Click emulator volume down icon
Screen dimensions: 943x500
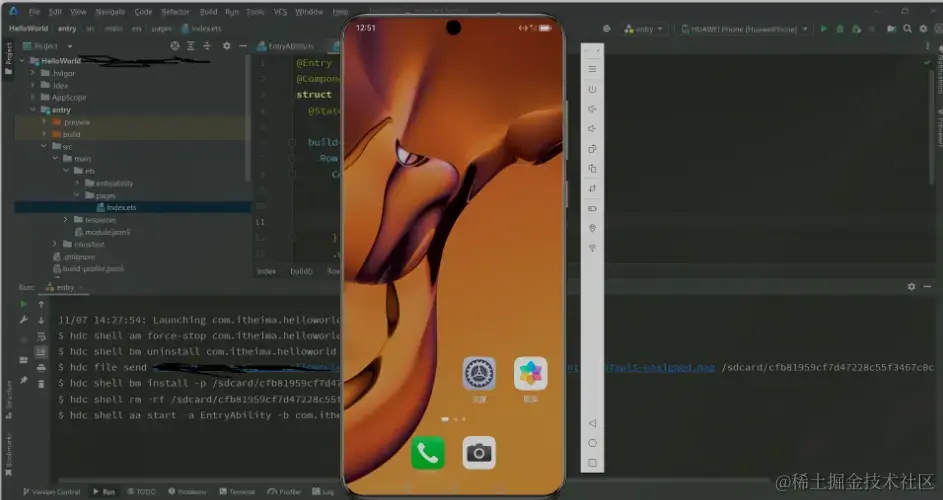592,129
